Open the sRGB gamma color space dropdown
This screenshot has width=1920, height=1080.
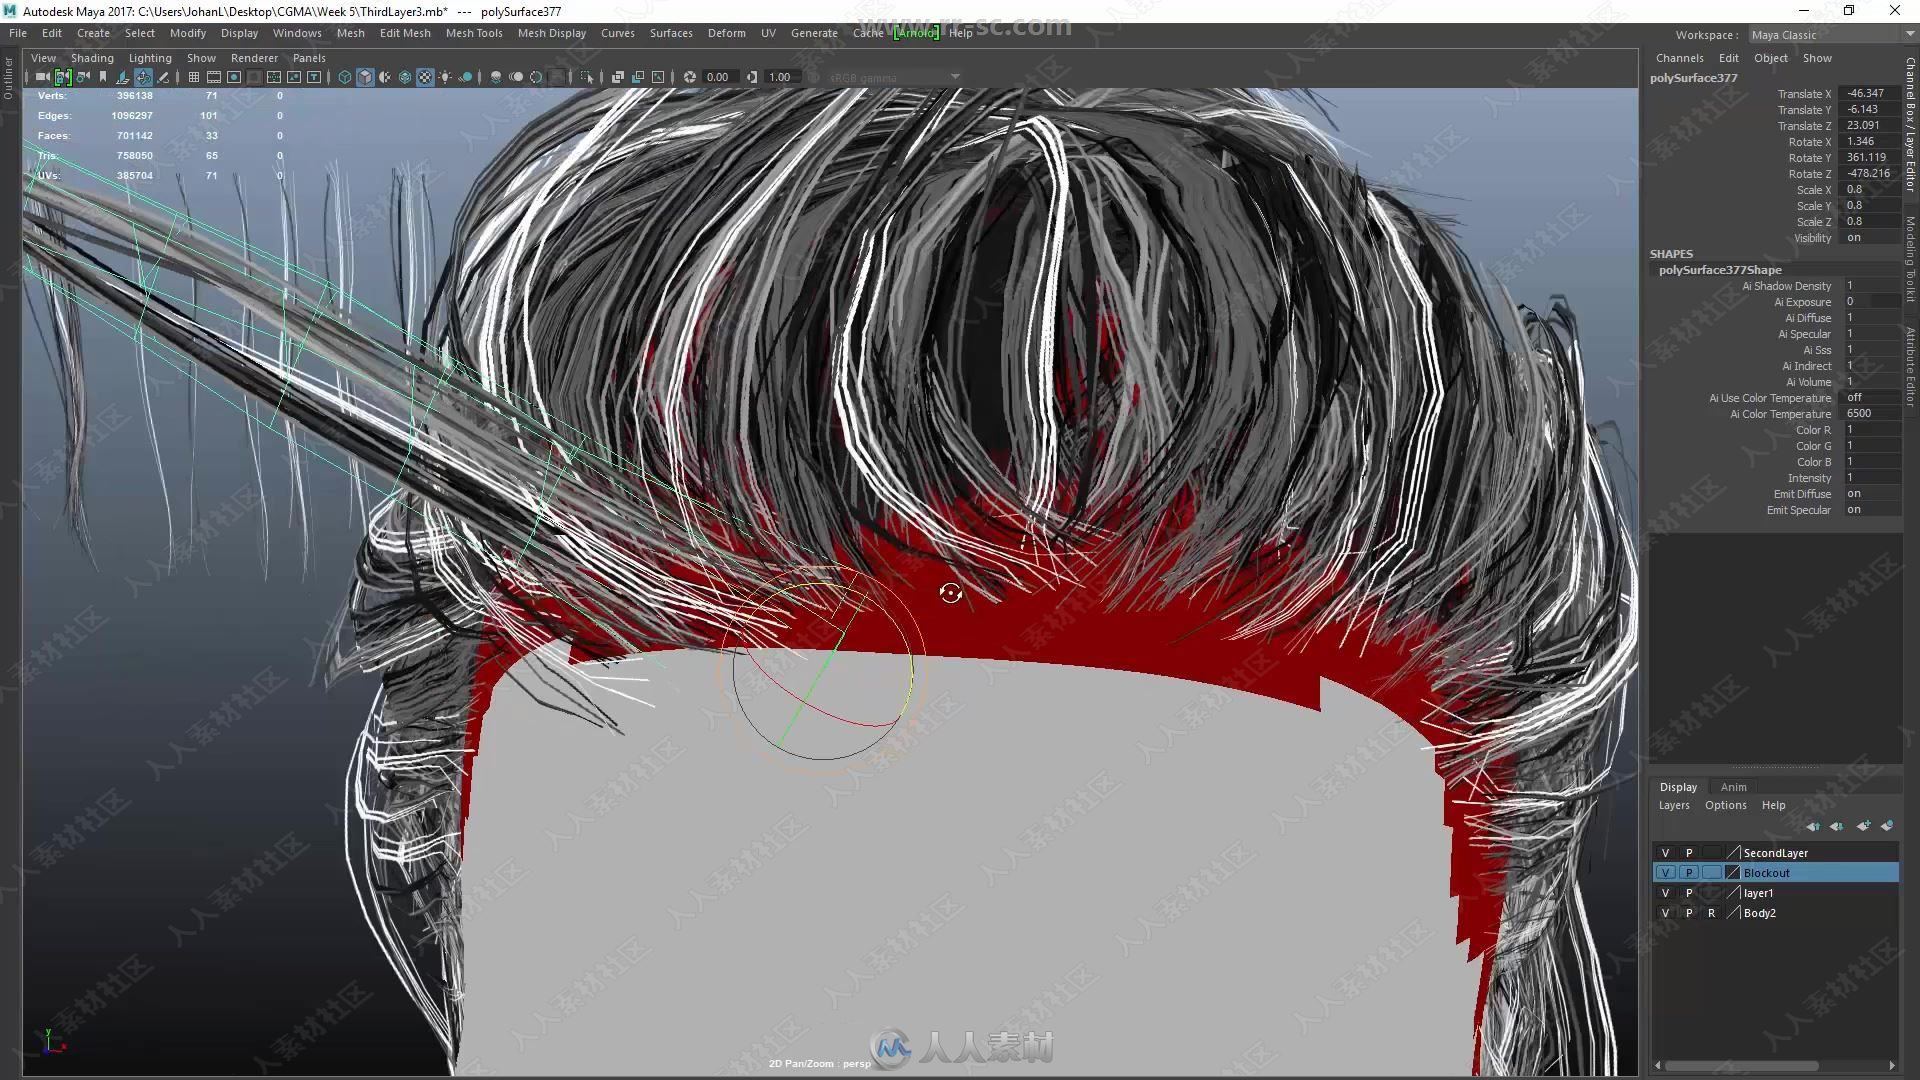pyautogui.click(x=894, y=77)
